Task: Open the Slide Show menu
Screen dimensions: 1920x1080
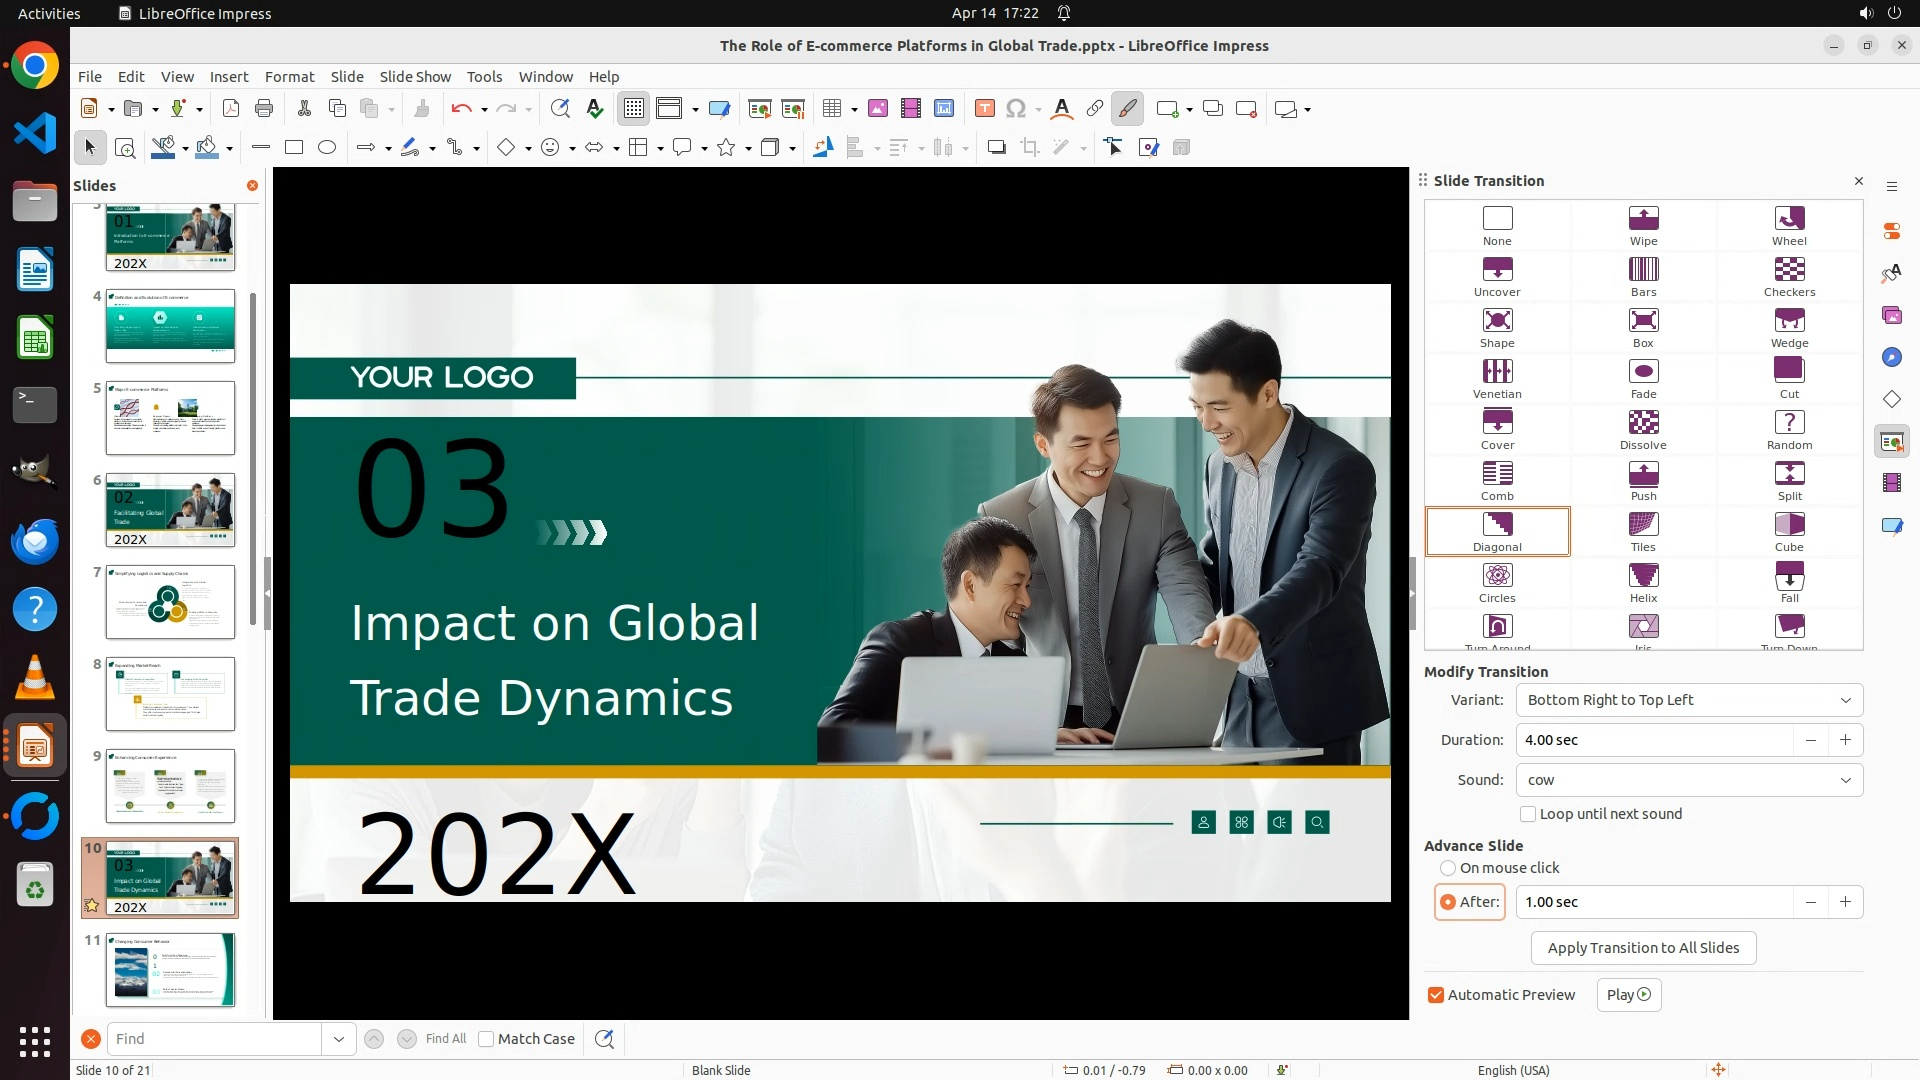Action: tap(415, 77)
